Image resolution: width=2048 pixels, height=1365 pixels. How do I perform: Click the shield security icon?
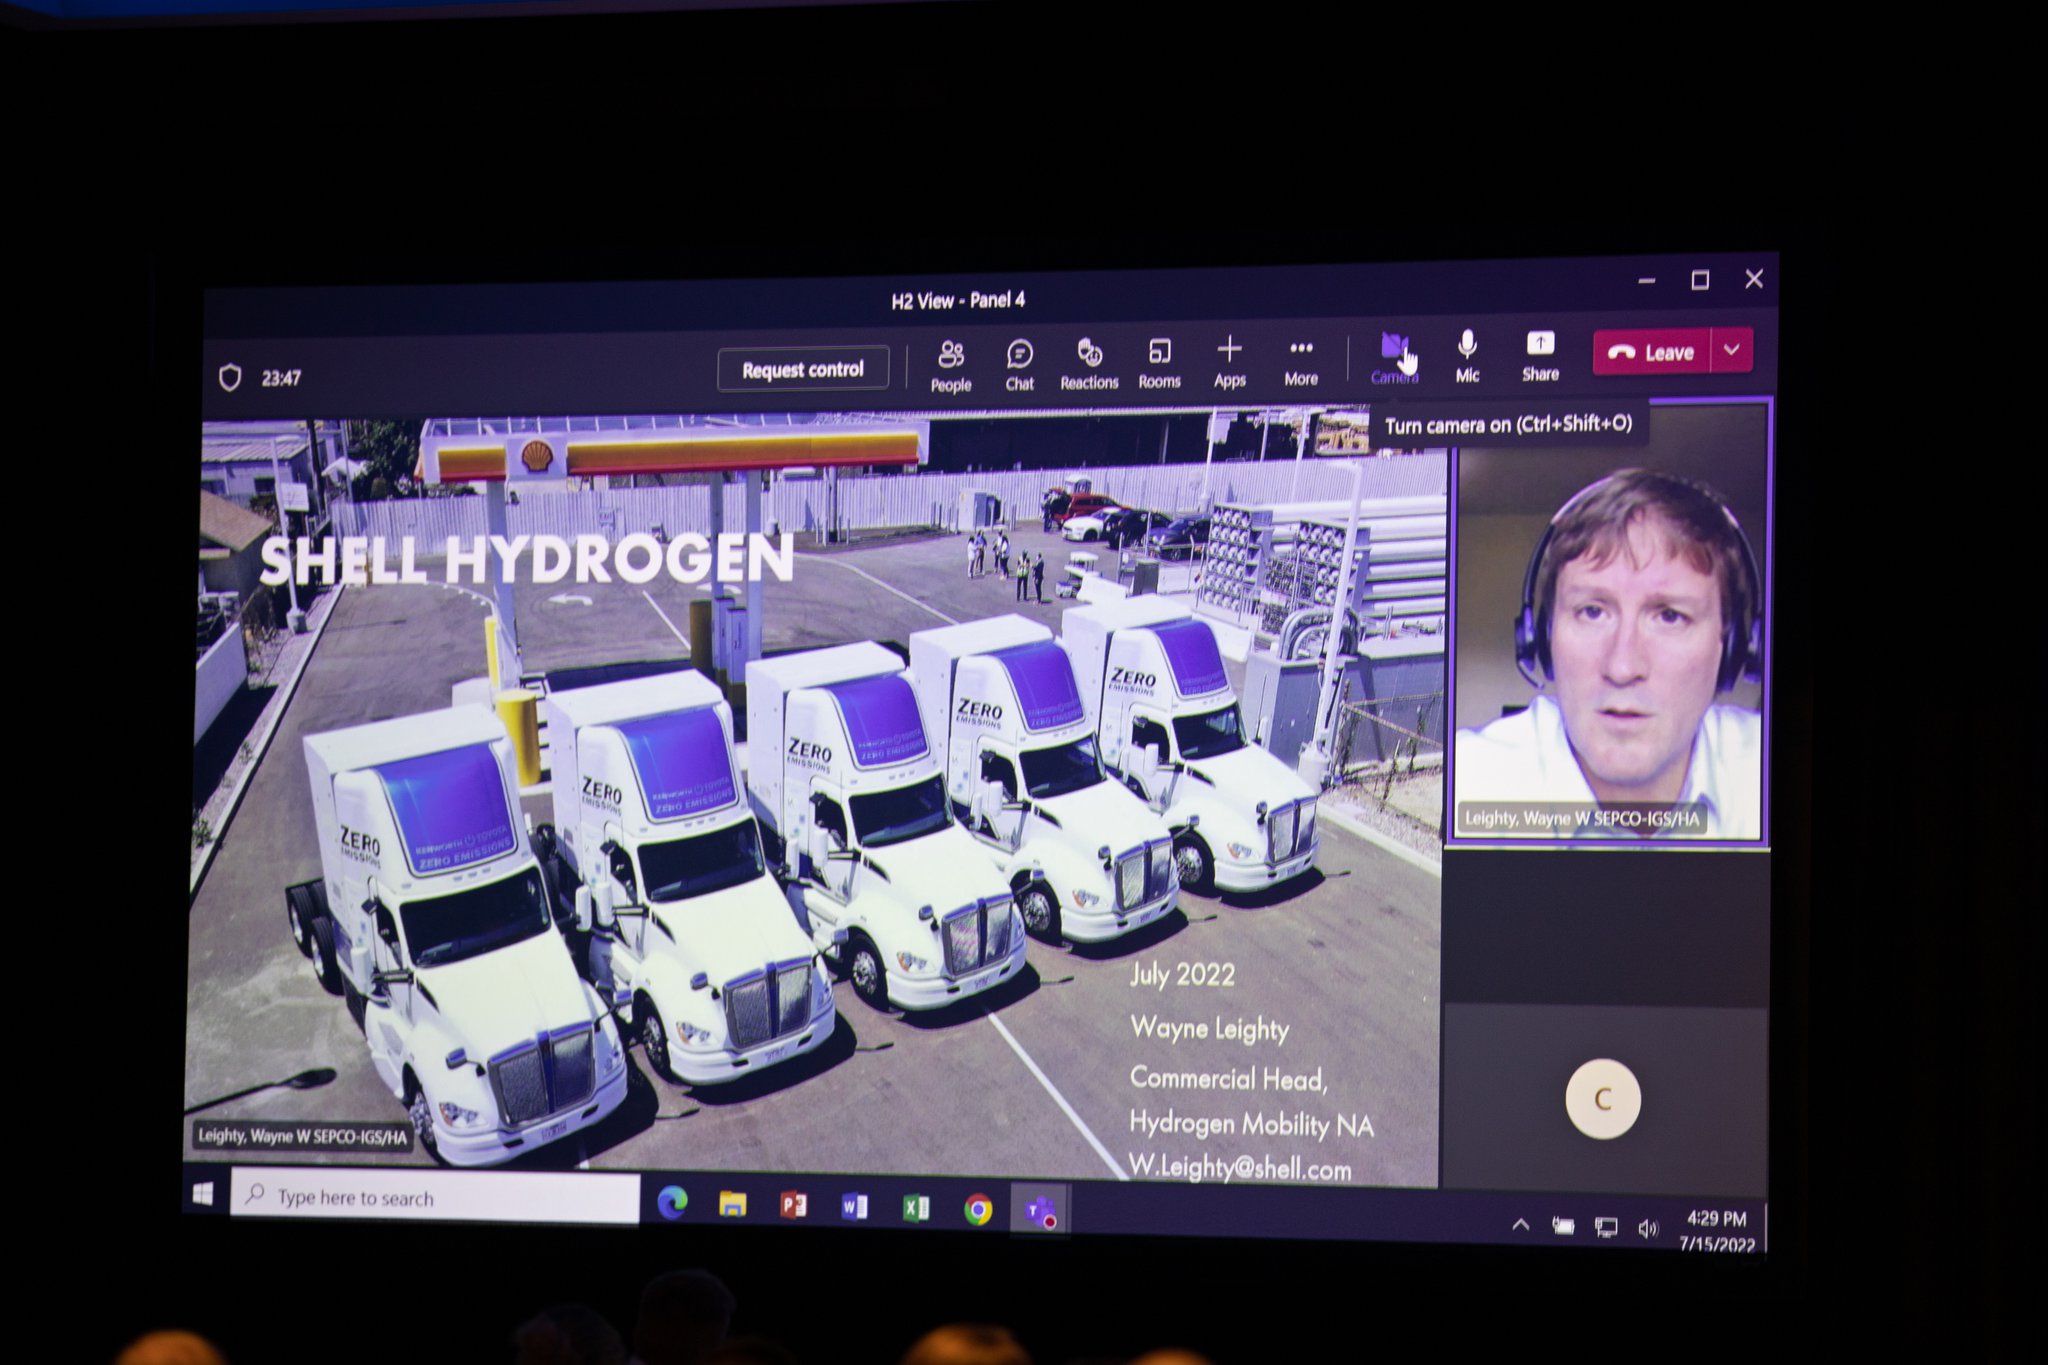click(x=230, y=378)
